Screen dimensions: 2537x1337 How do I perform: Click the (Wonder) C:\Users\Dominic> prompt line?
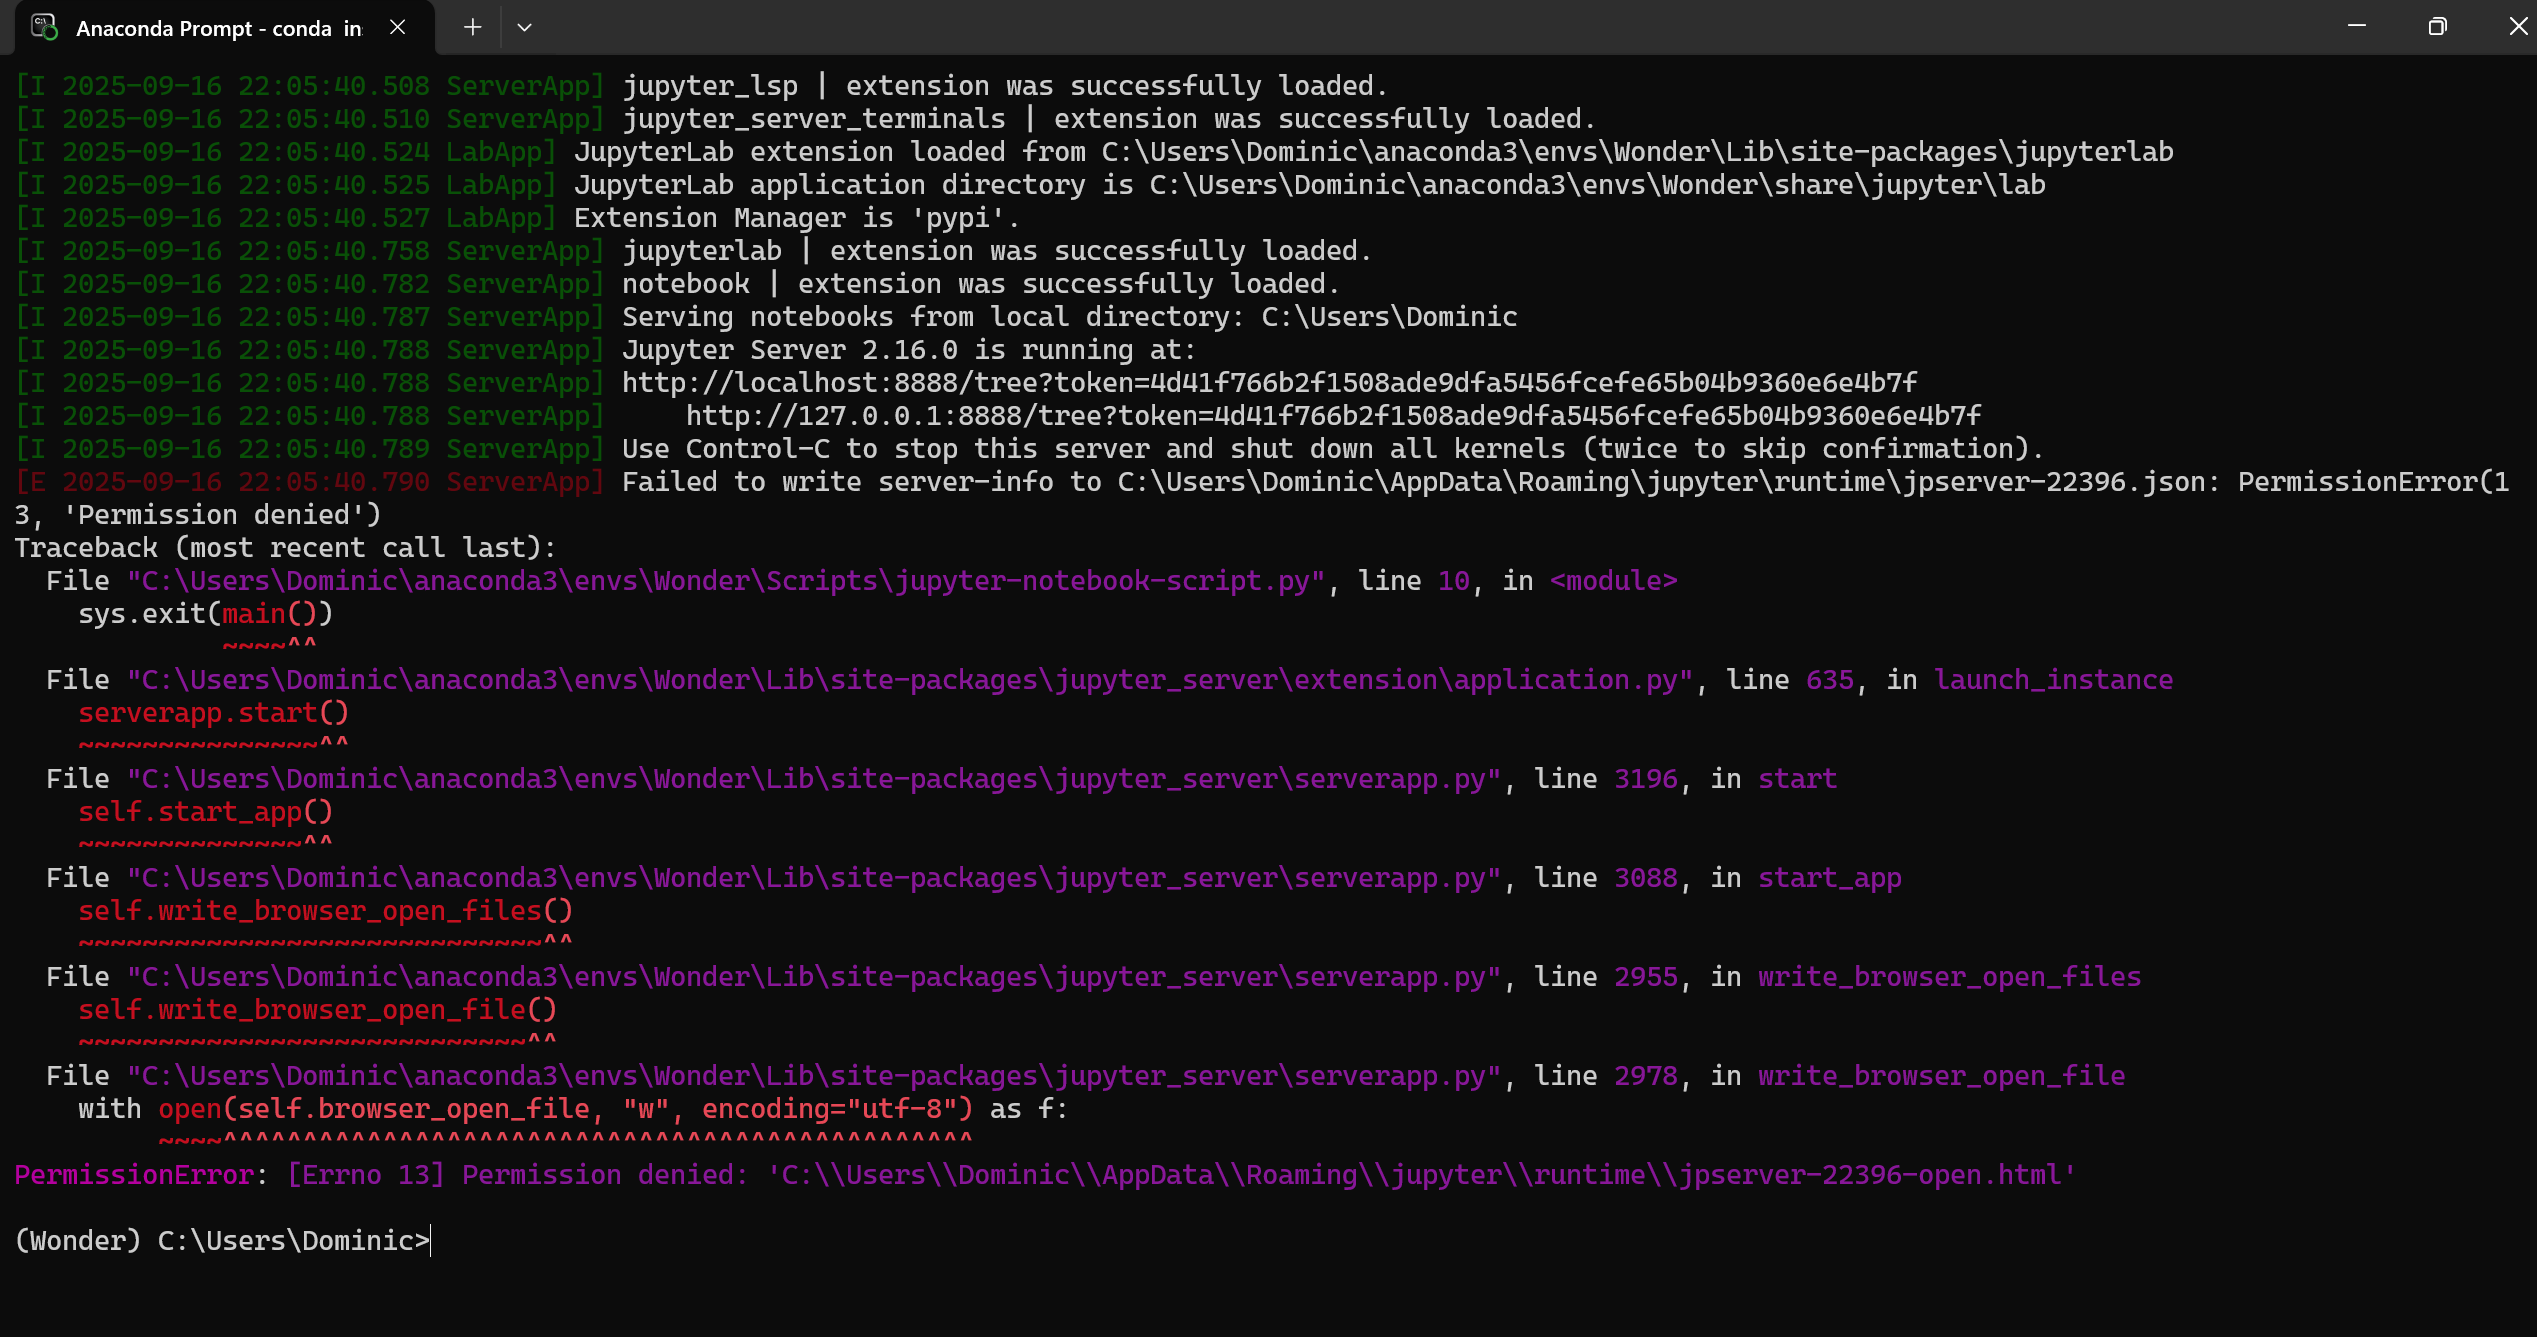tap(222, 1241)
